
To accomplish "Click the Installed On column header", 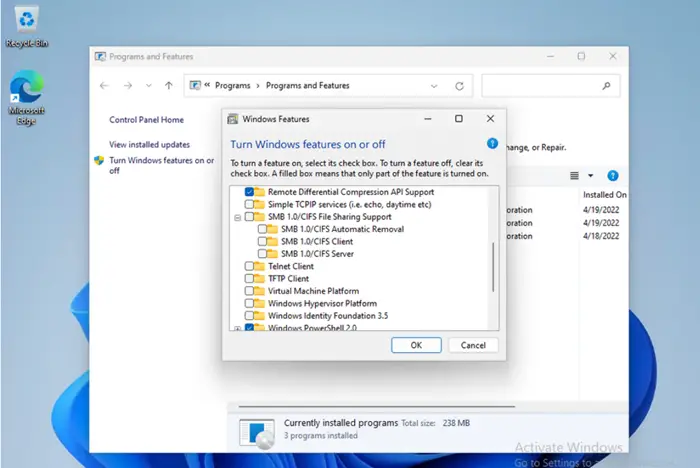I will click(604, 195).
